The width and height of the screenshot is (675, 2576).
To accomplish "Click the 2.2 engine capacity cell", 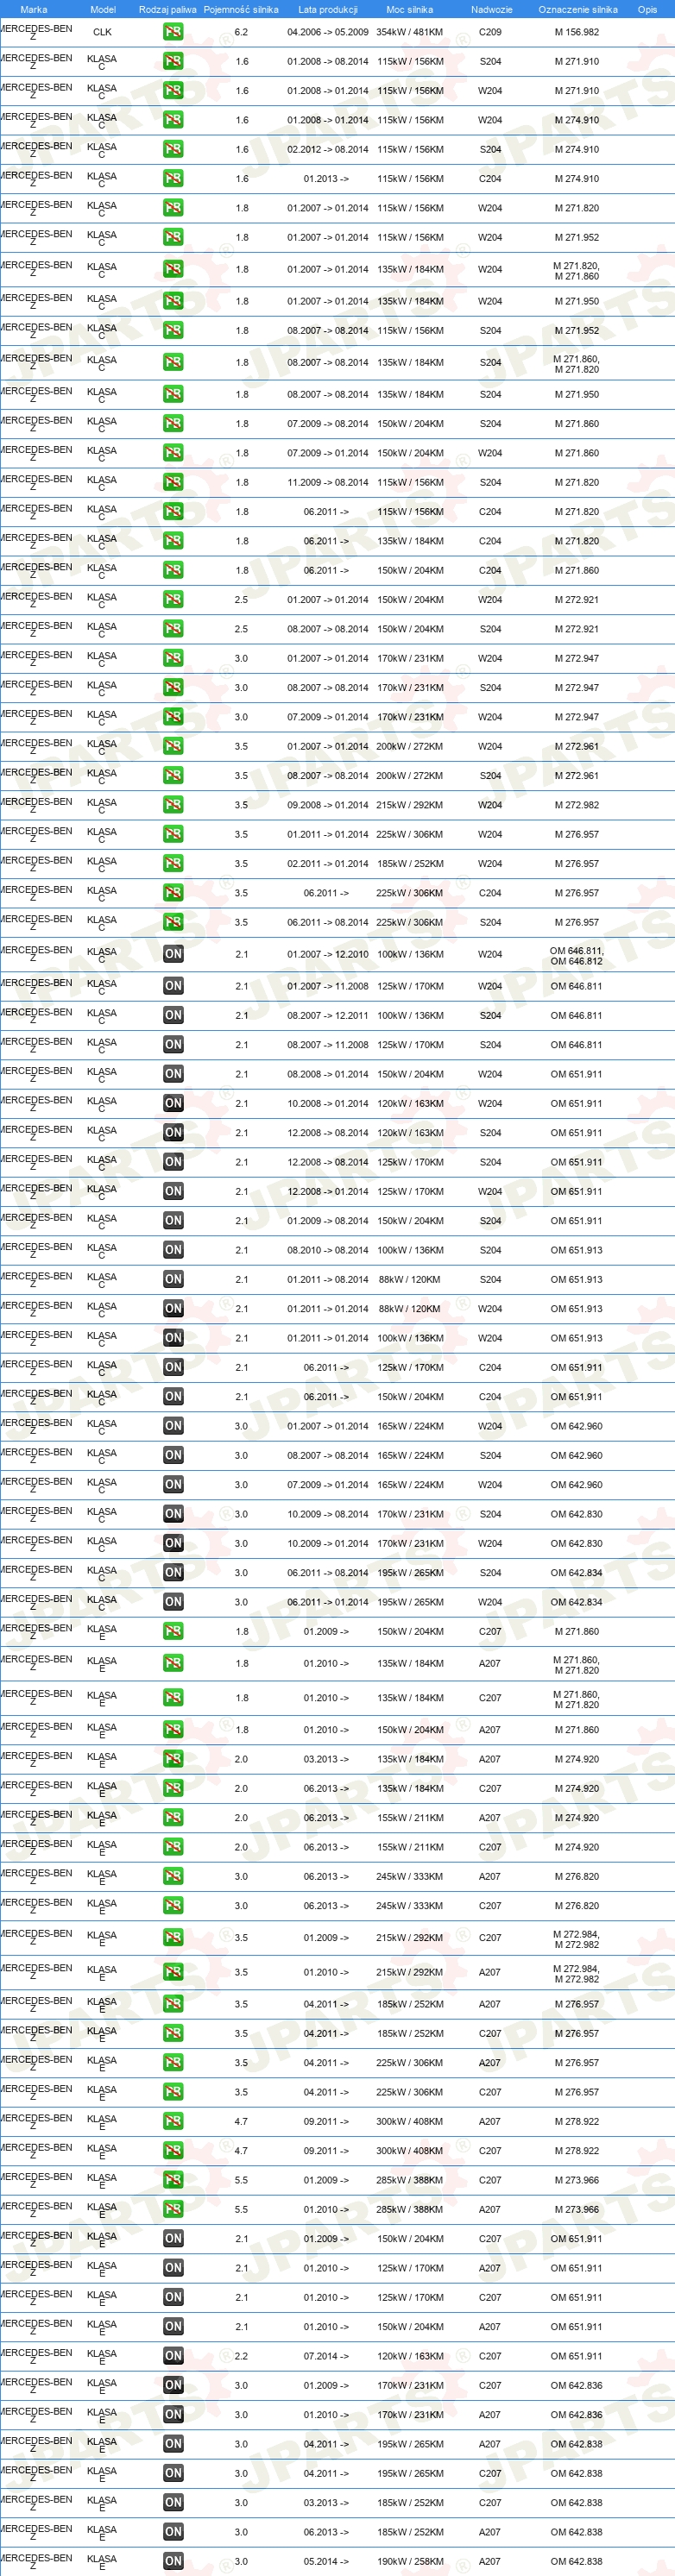I will point(241,2356).
